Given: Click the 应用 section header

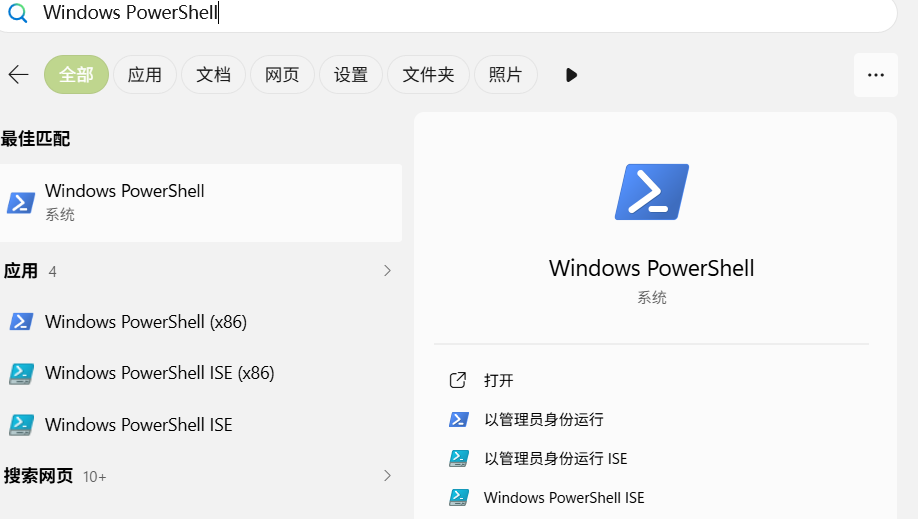Looking at the screenshot, I should pos(20,271).
